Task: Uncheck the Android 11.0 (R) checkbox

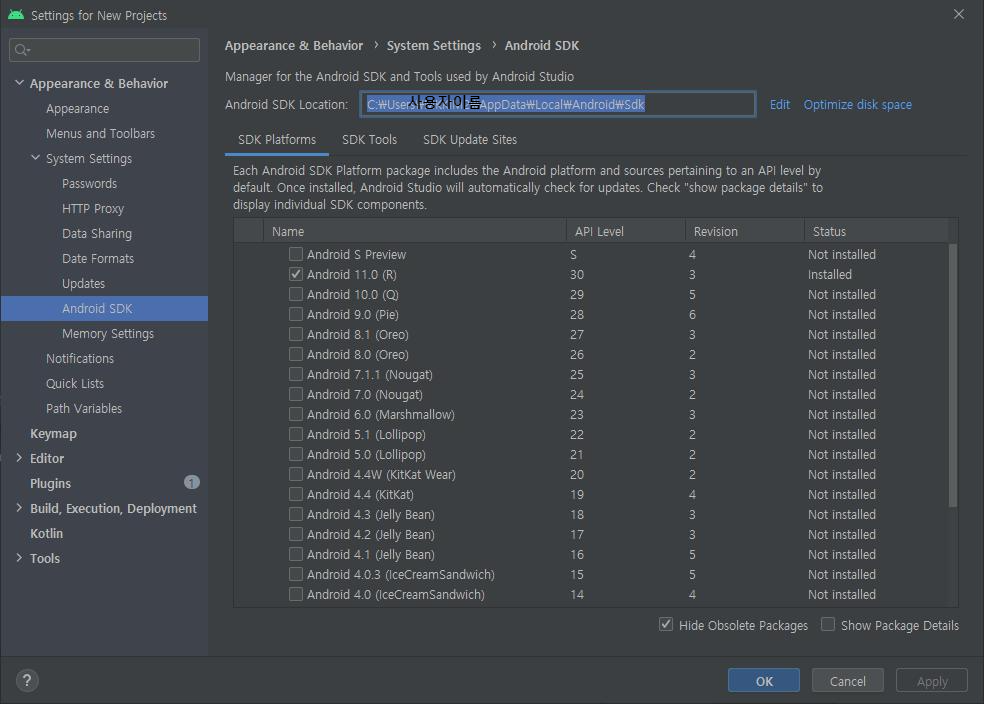Action: pos(296,274)
